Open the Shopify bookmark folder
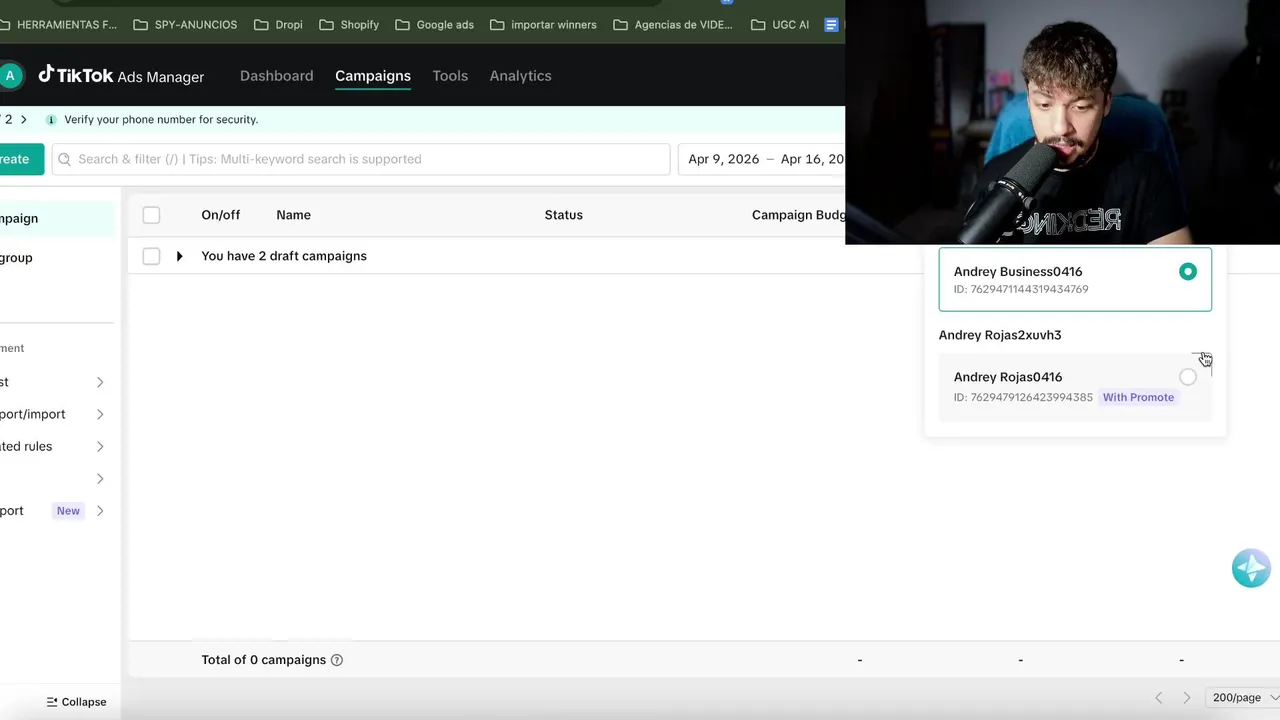 (x=349, y=24)
